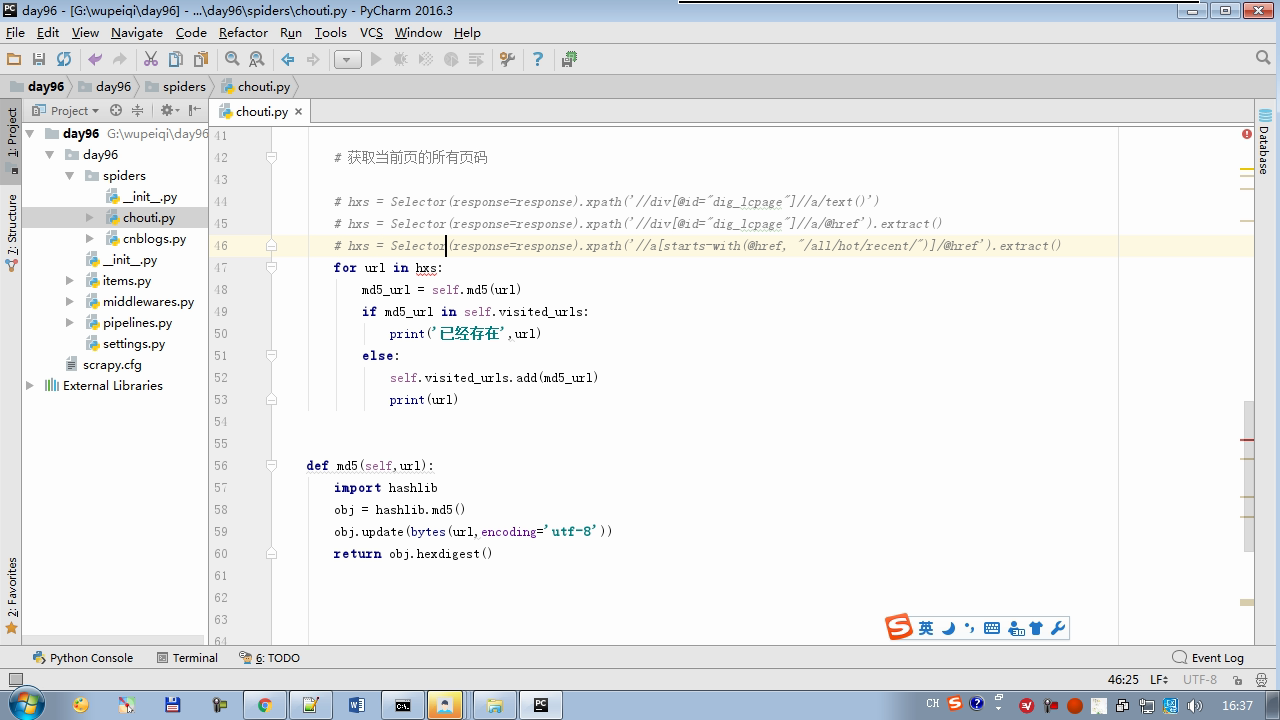Toggle the read-only lock icon in status bar
Viewport: 1280px width, 720px height.
1238,680
